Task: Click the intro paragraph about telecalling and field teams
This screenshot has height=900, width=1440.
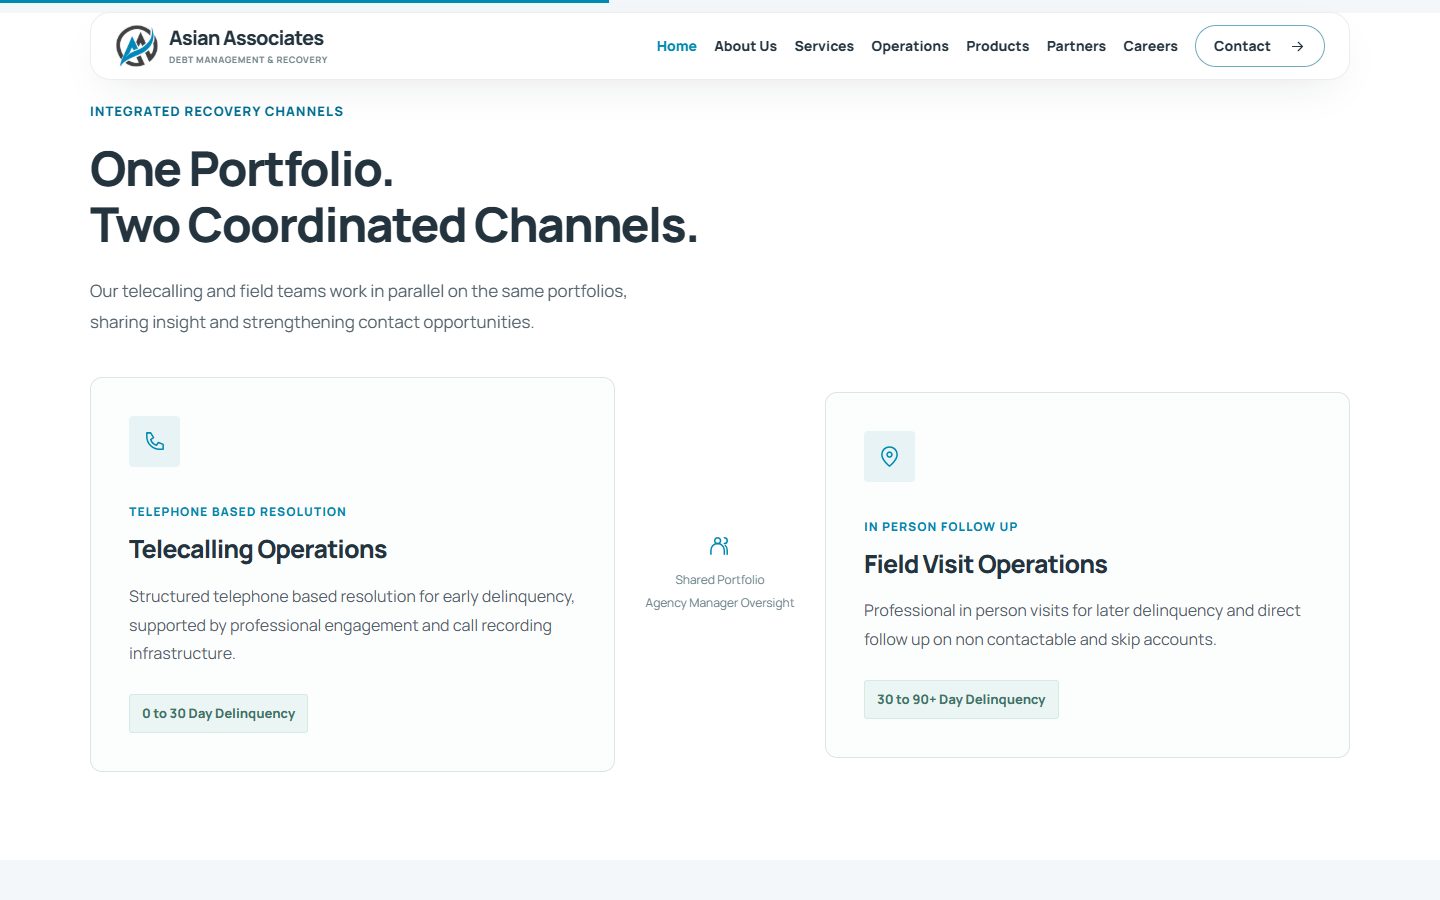Action: [358, 307]
